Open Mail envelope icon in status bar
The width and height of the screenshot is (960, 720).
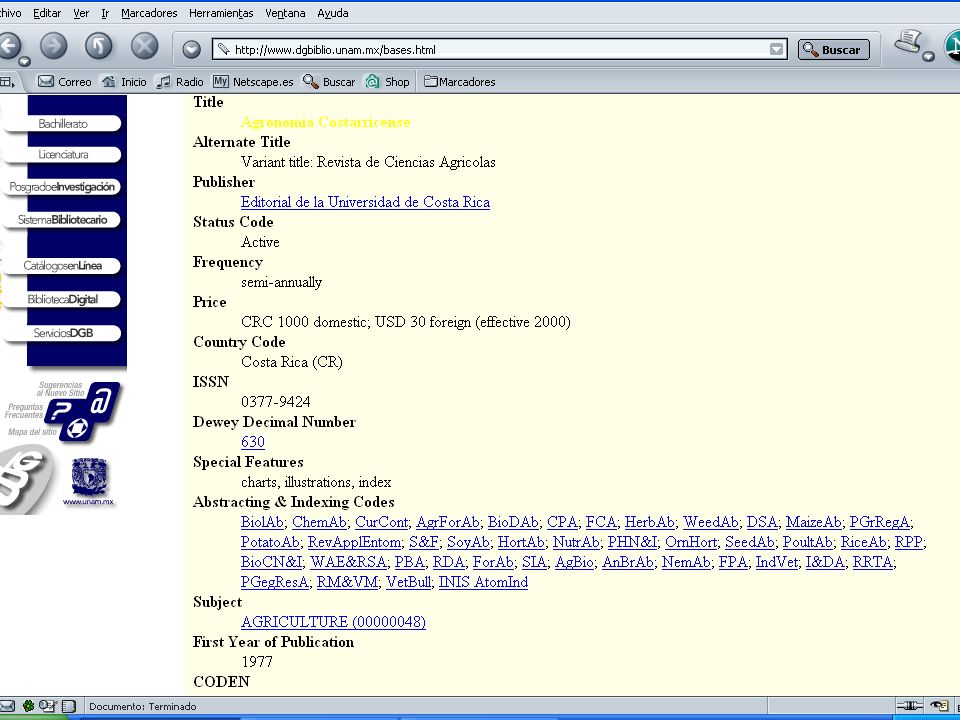tap(8, 706)
